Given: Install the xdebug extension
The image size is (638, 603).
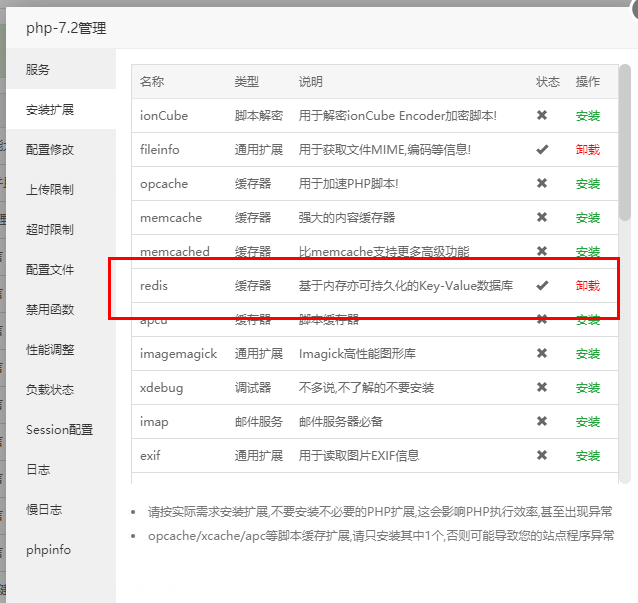Looking at the screenshot, I should point(588,388).
